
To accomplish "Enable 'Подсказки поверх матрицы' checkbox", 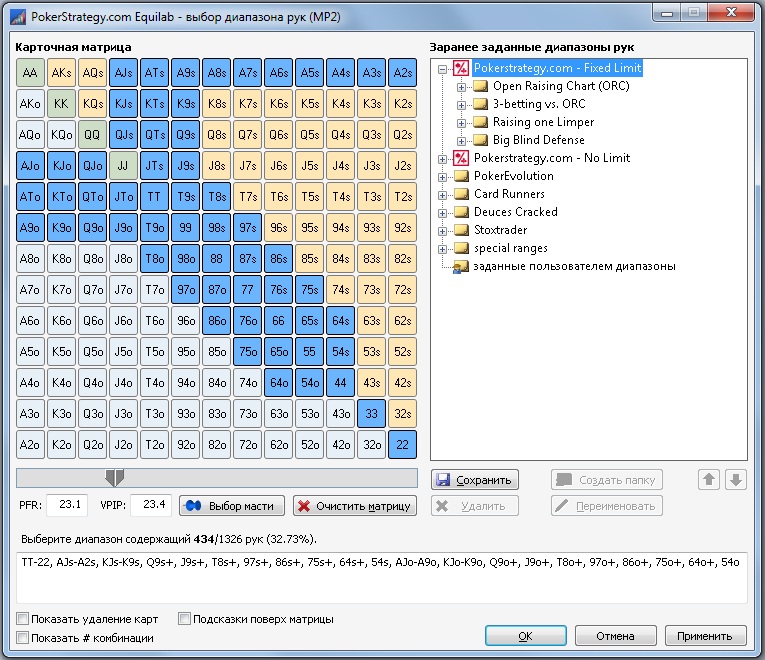I will pos(184,619).
